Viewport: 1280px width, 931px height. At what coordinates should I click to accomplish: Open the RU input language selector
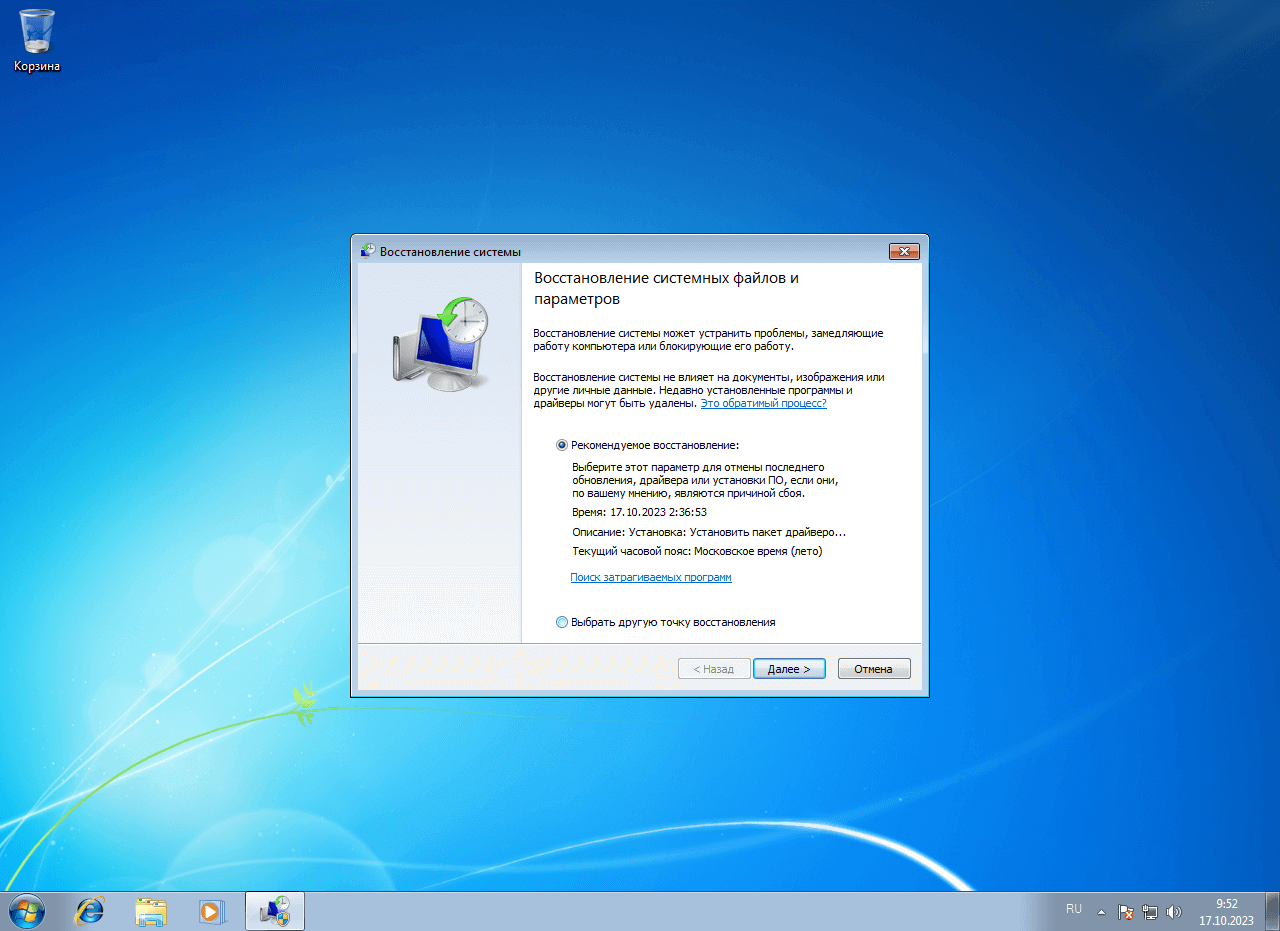pos(1074,909)
